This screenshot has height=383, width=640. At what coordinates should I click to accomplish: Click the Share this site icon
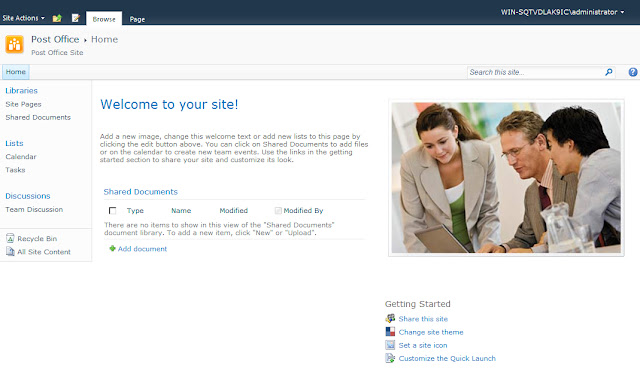390,318
